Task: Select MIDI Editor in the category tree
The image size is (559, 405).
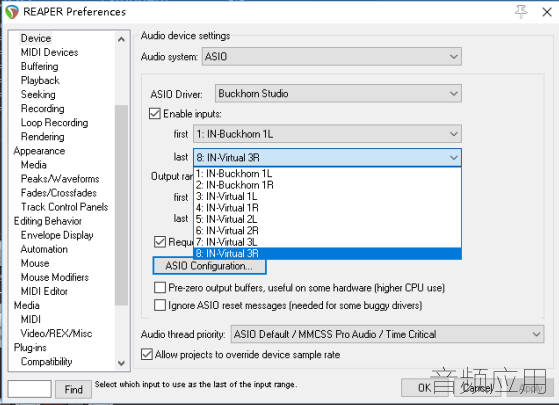Action: [44, 291]
